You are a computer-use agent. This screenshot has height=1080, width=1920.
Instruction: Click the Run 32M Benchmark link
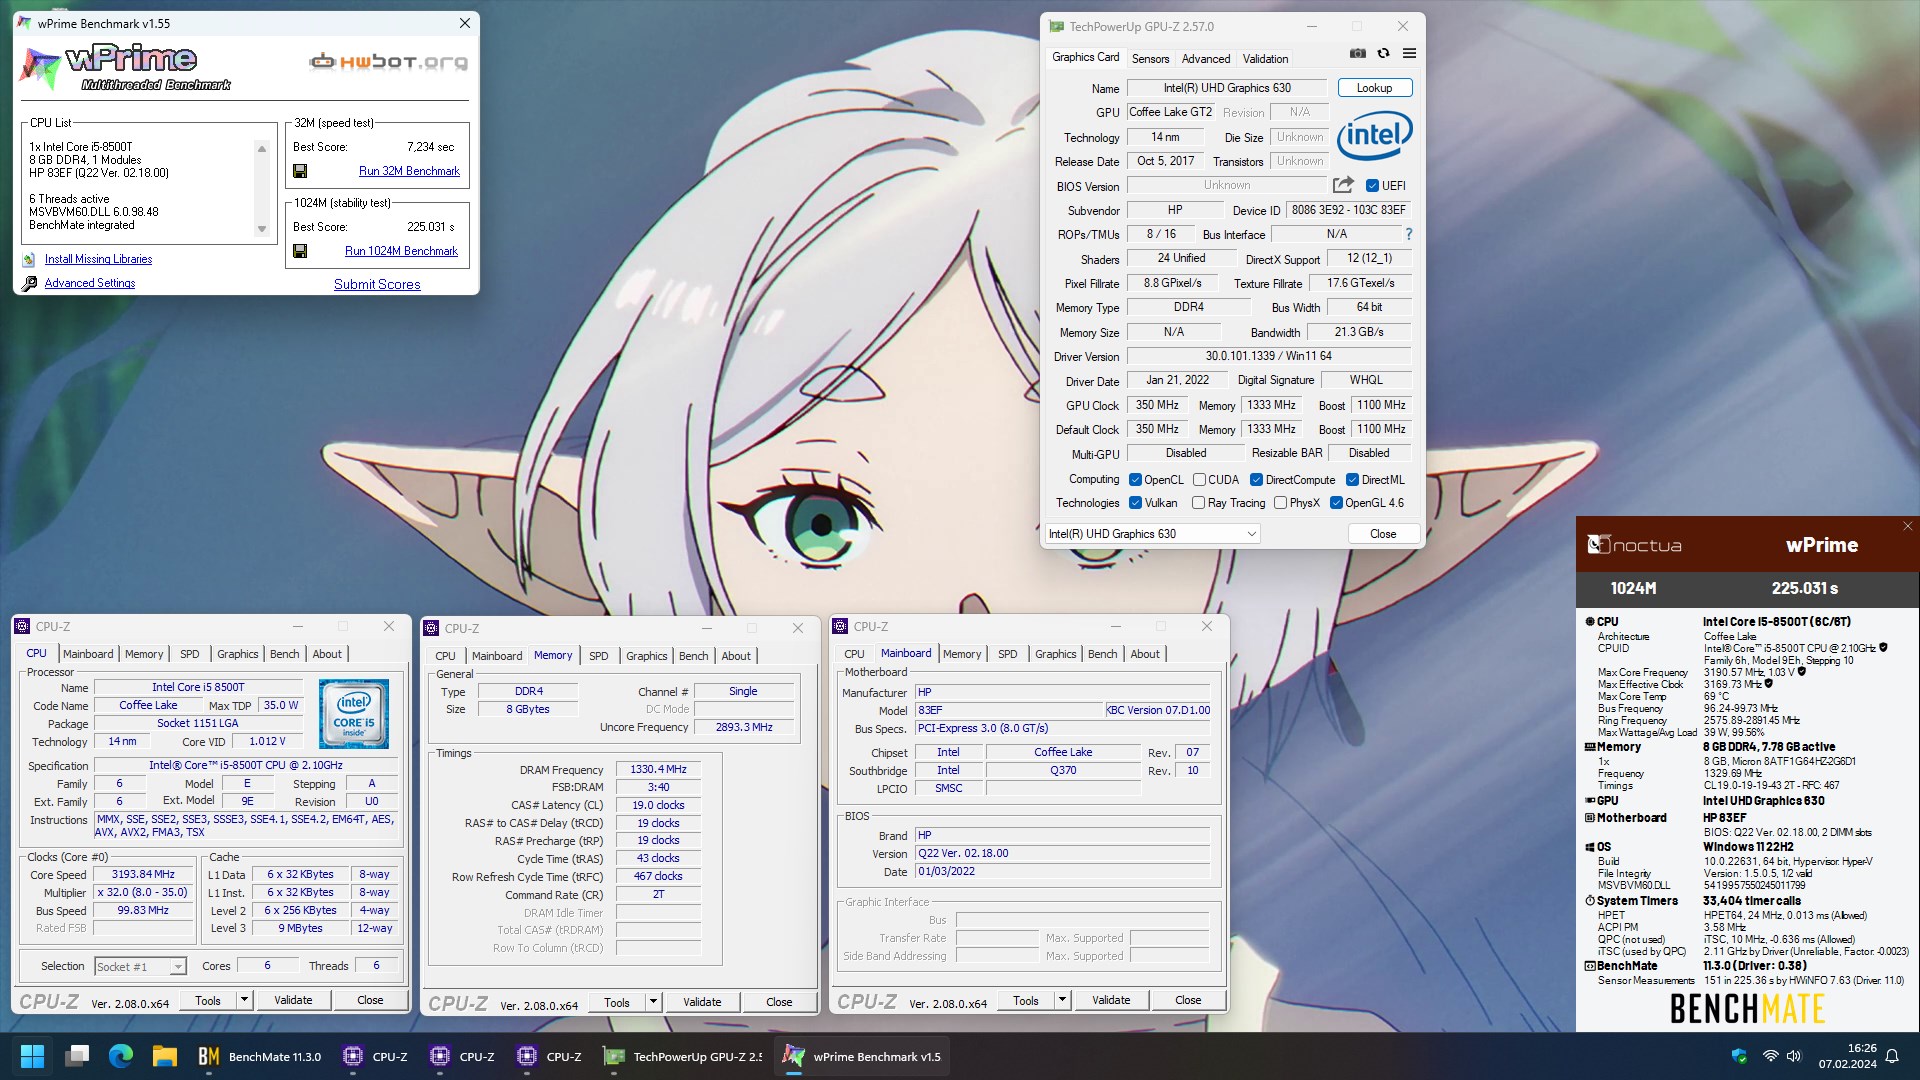[409, 171]
